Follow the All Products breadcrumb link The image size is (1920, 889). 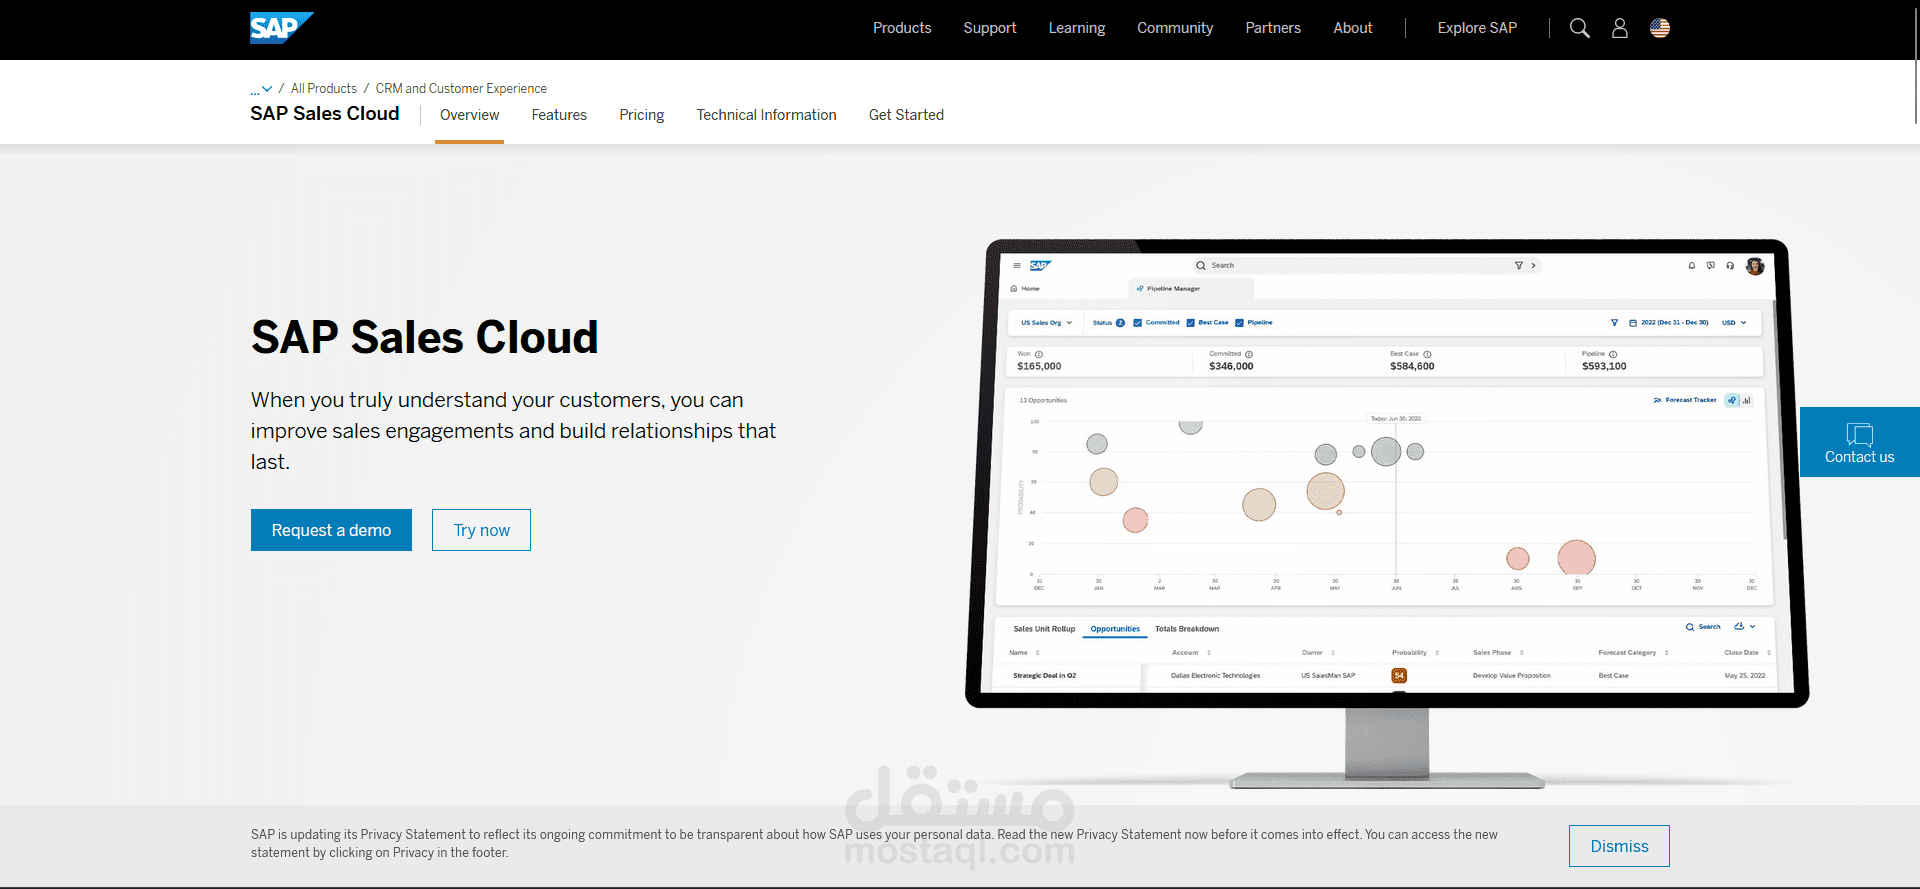[324, 89]
